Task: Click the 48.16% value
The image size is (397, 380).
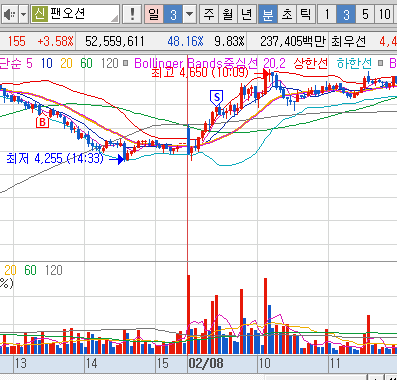Action: click(185, 41)
